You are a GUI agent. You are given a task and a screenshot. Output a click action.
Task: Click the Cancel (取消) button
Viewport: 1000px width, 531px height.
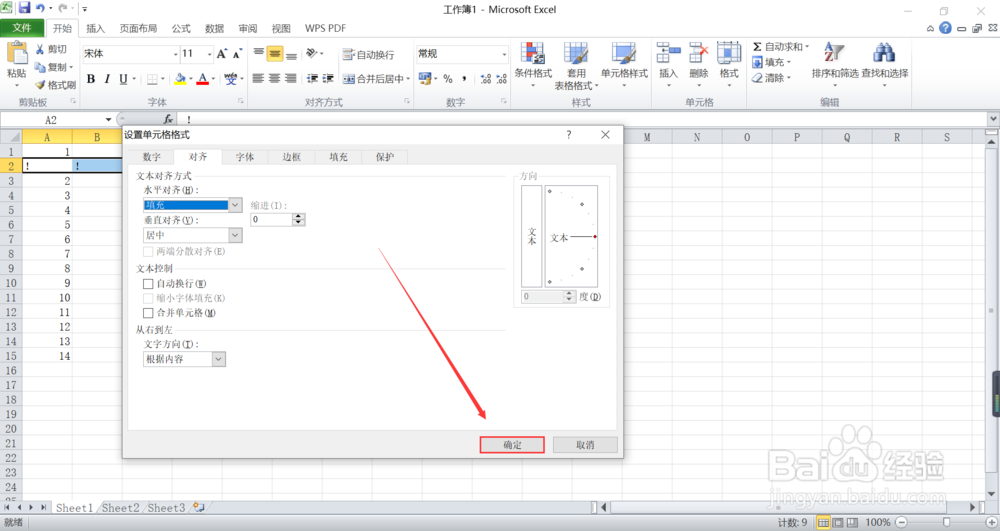coord(585,445)
